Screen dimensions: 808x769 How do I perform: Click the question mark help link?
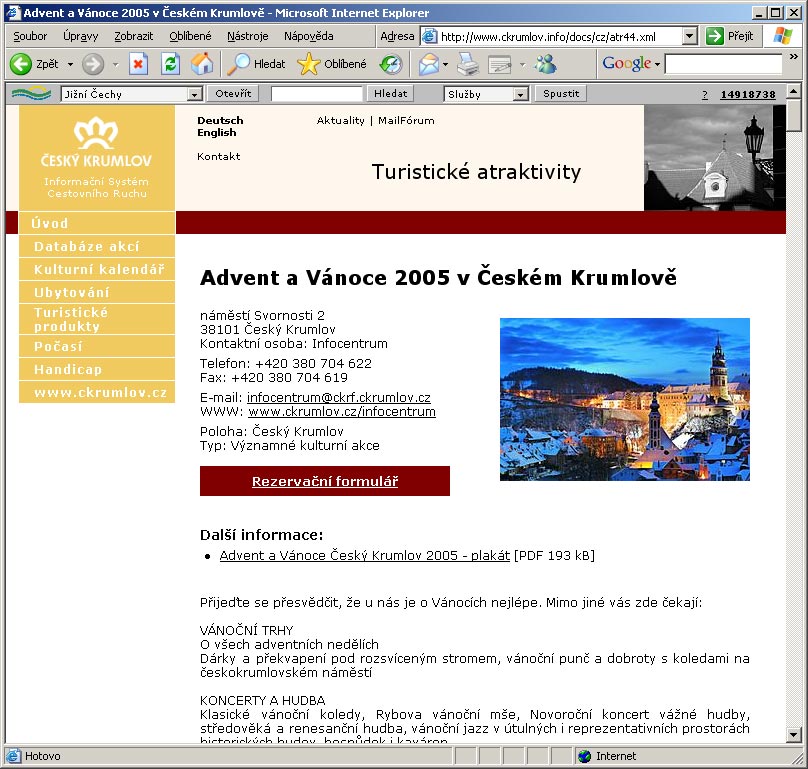[x=705, y=94]
